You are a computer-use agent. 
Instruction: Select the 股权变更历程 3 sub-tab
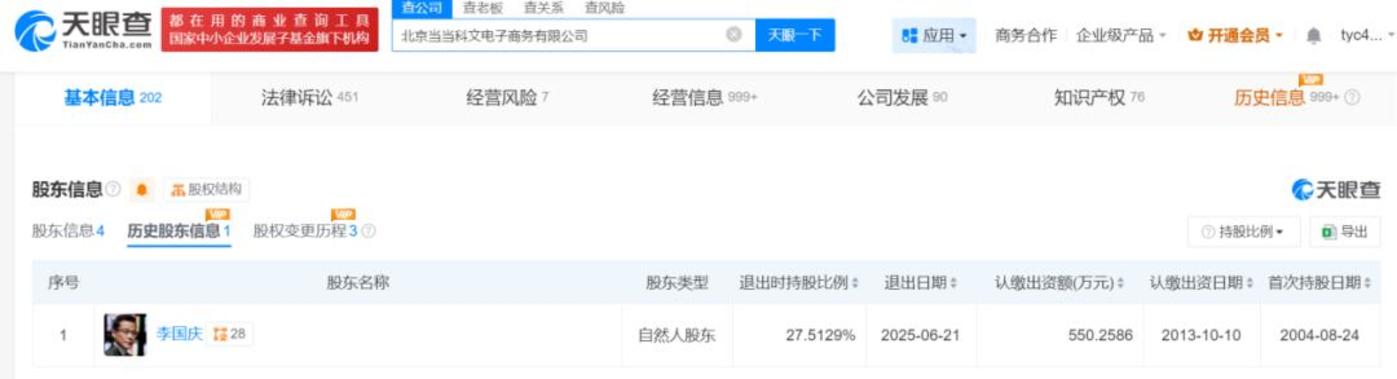(x=305, y=231)
